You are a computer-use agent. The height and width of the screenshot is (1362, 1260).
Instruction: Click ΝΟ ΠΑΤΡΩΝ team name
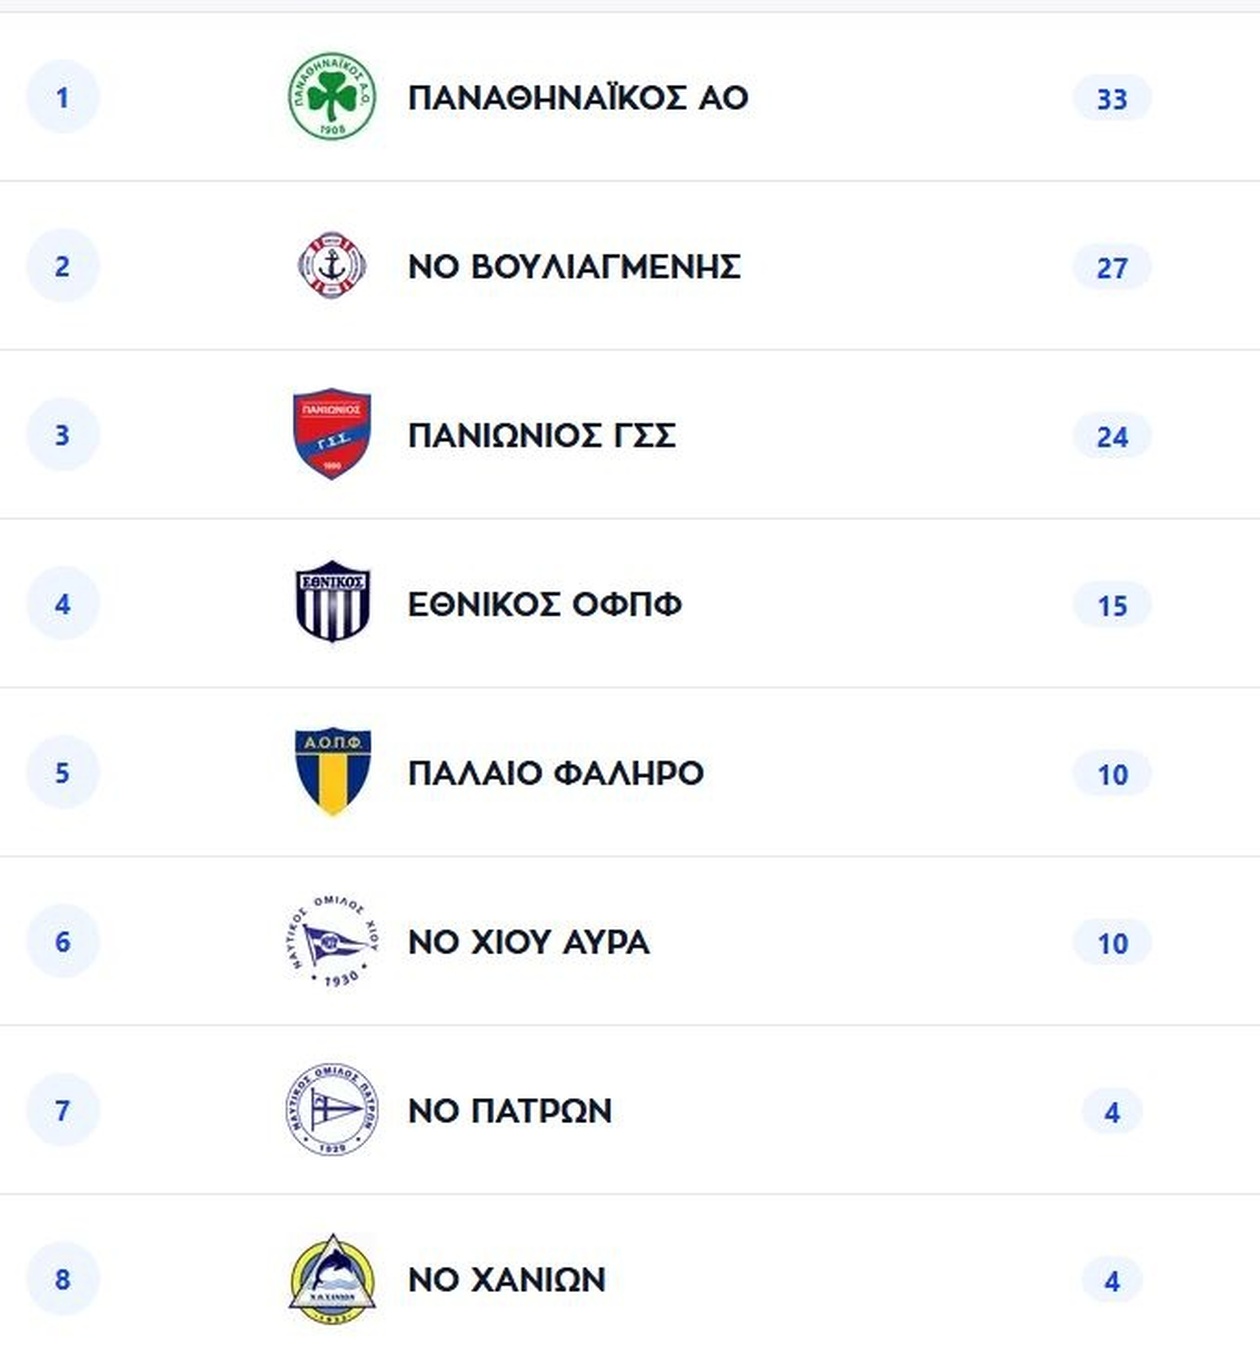point(509,1111)
